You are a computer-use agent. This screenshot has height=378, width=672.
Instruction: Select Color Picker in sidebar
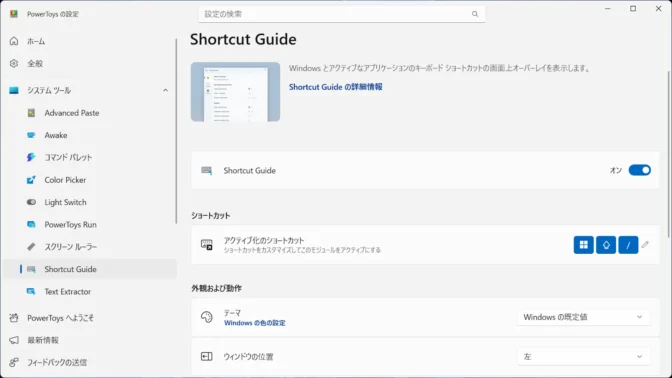(89, 180)
